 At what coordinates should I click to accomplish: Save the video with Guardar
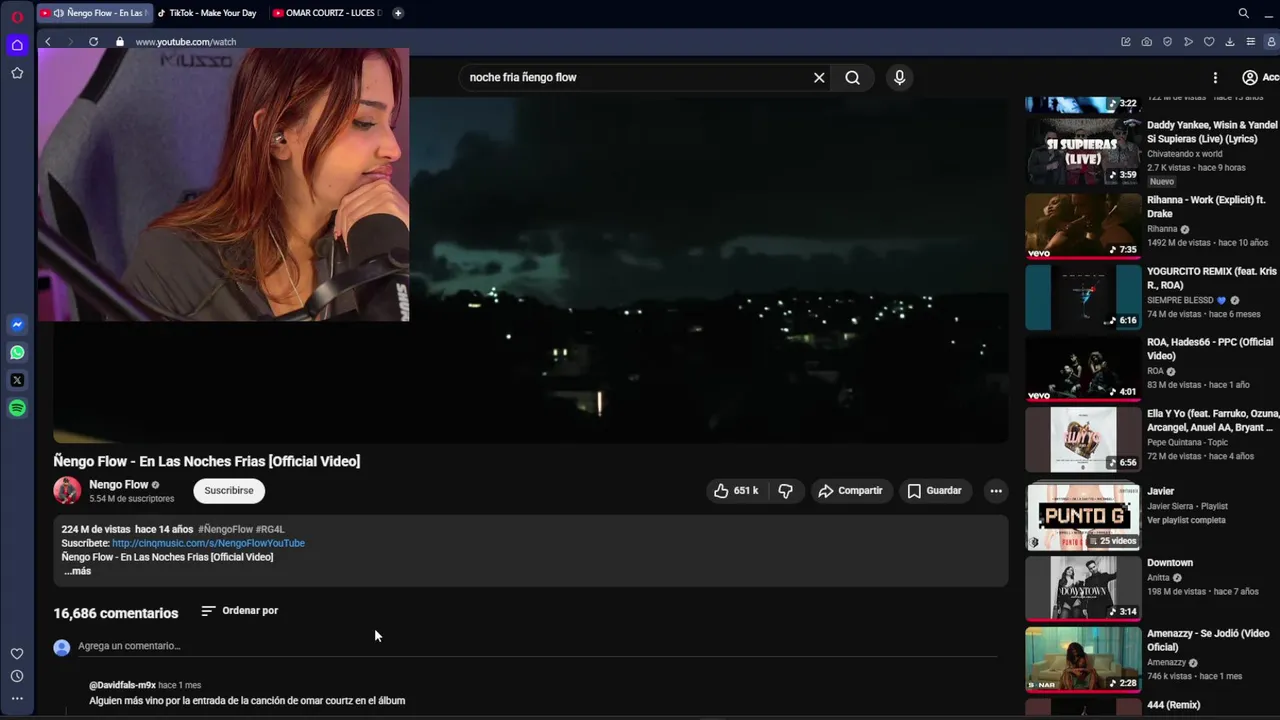[935, 491]
